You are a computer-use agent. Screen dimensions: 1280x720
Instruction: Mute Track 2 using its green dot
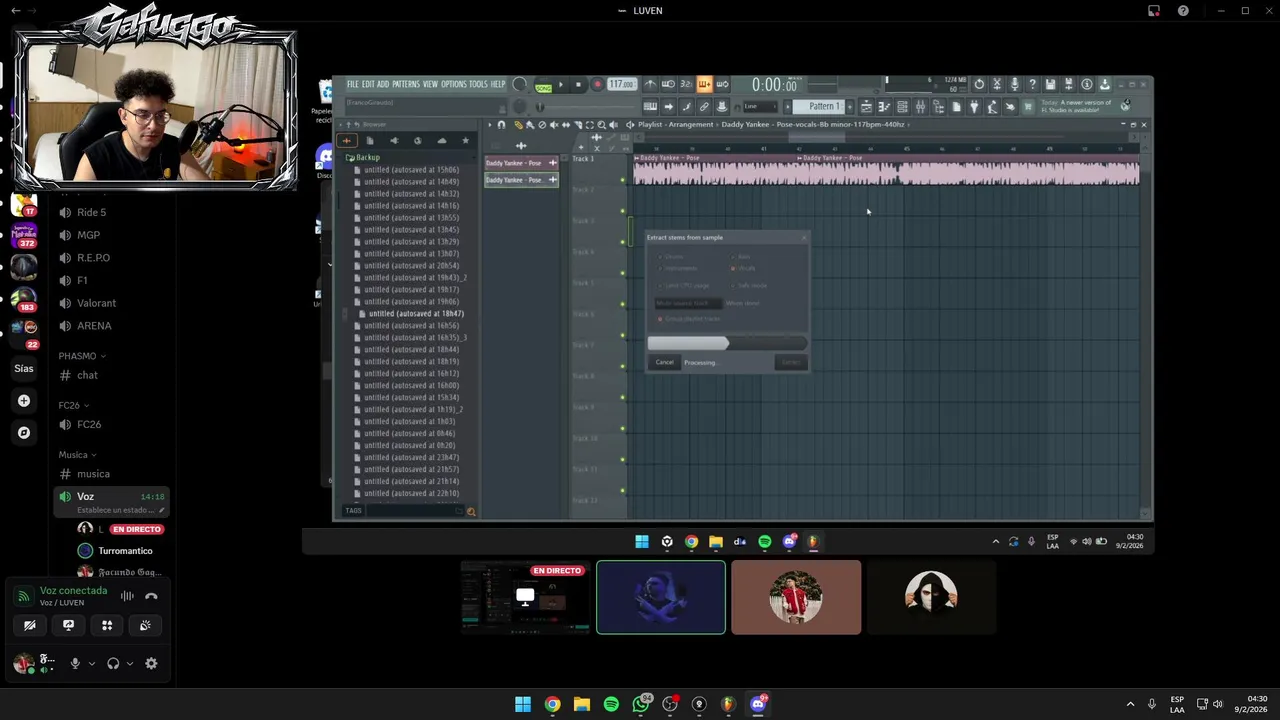click(623, 211)
